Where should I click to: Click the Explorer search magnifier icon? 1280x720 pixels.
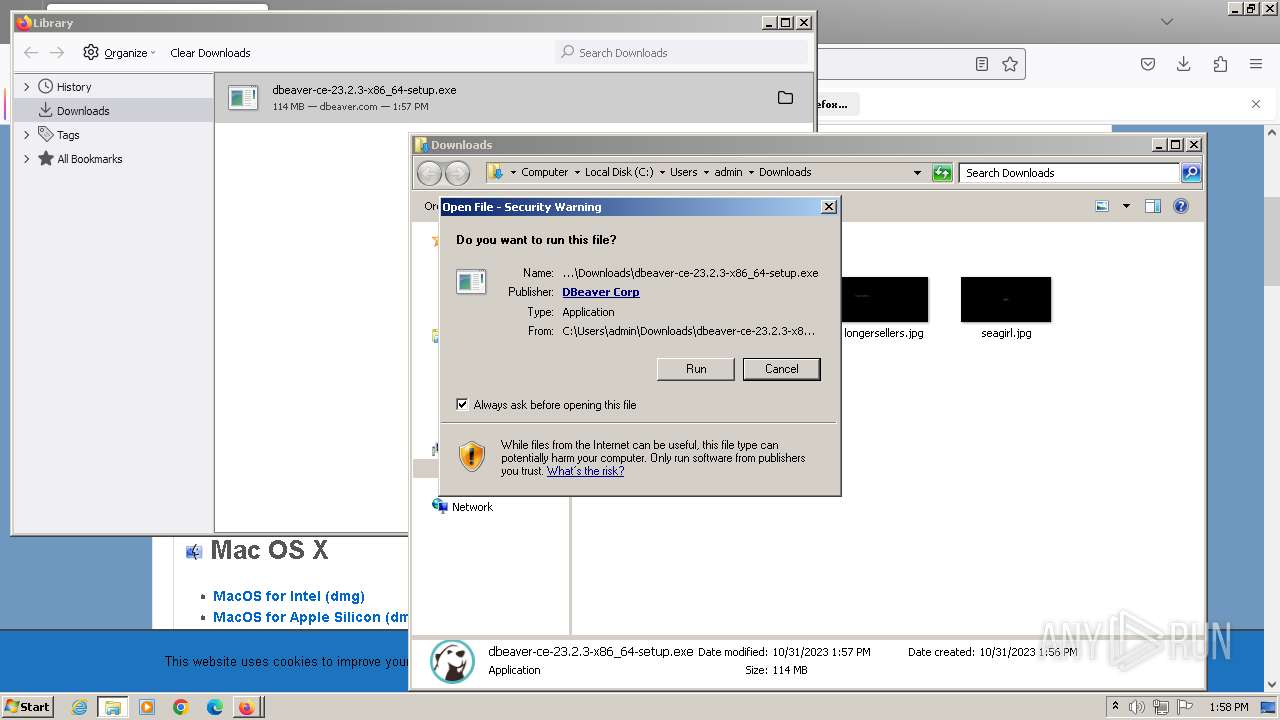coord(1191,173)
